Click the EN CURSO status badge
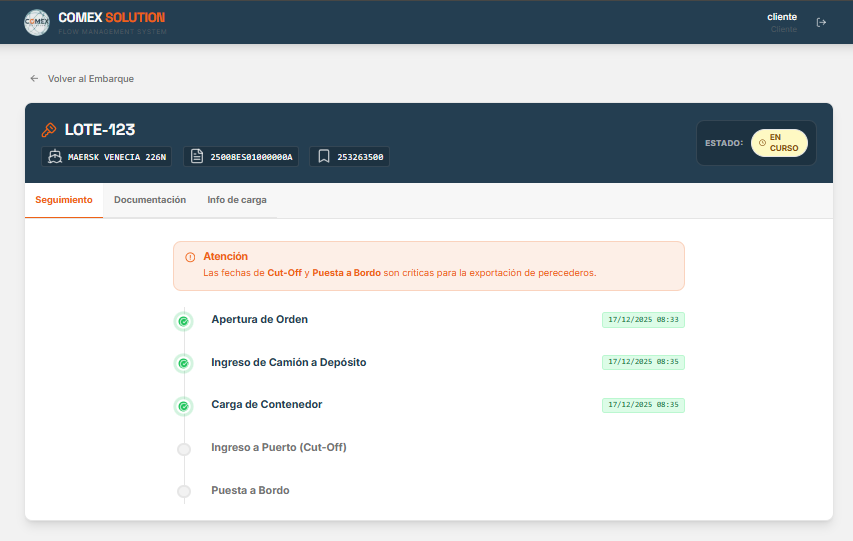853x541 pixels. point(779,143)
